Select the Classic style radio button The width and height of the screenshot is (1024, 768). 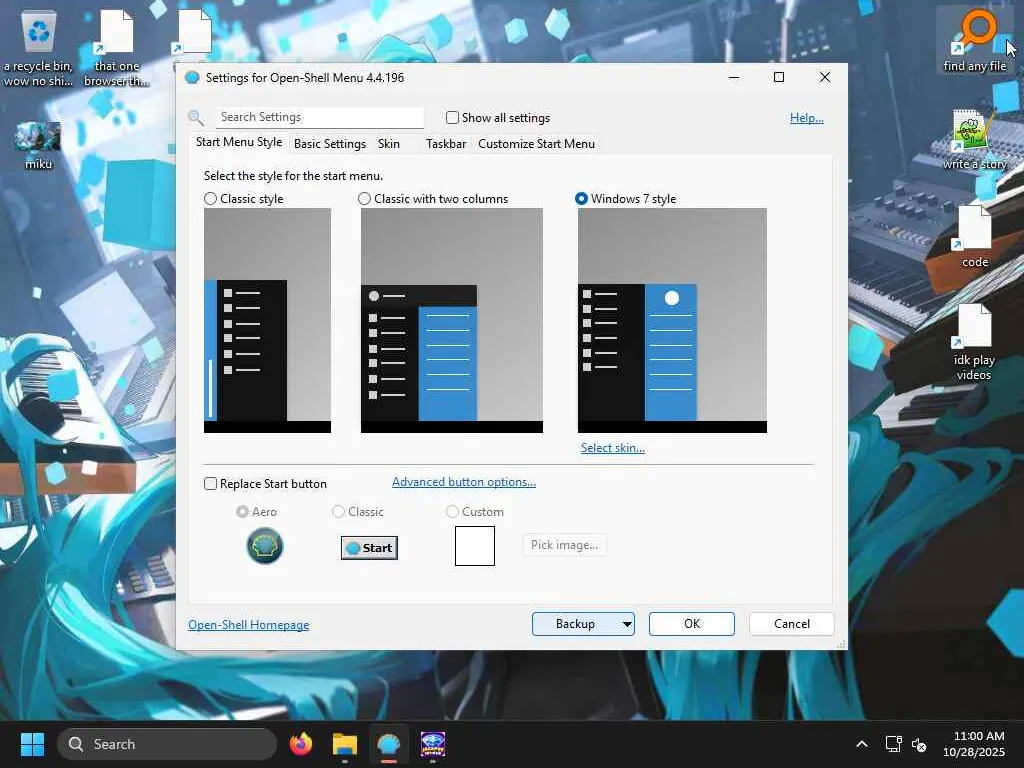pos(210,199)
